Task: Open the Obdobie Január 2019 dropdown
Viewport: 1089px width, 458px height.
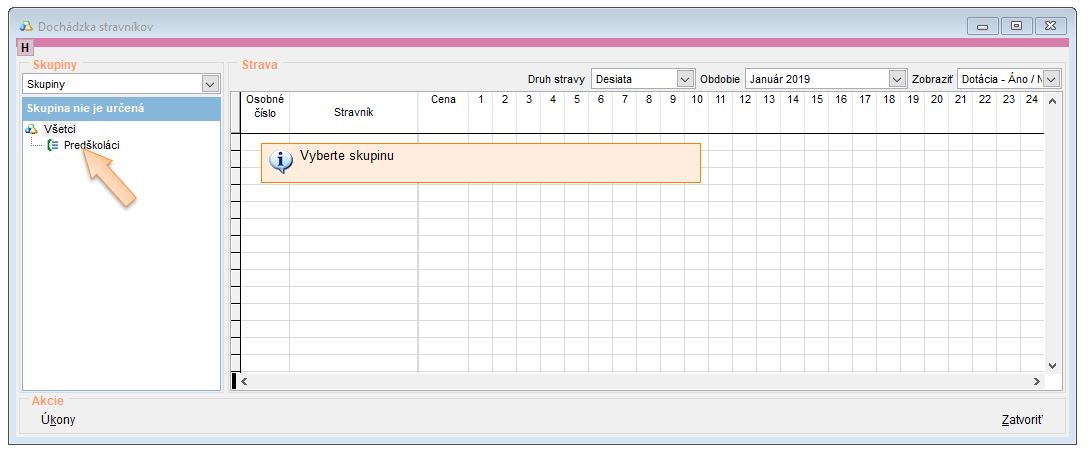Action: coord(896,79)
